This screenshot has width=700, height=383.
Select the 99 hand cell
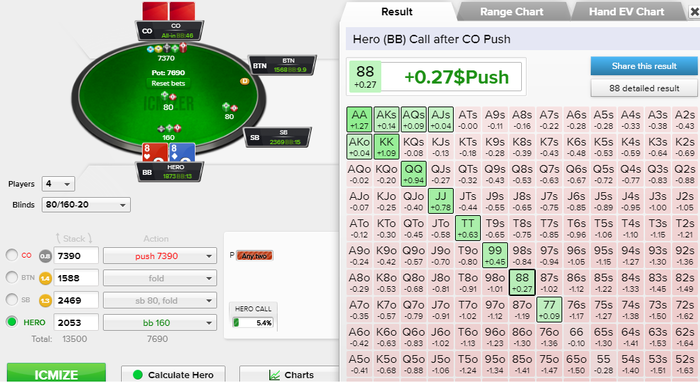click(x=495, y=255)
